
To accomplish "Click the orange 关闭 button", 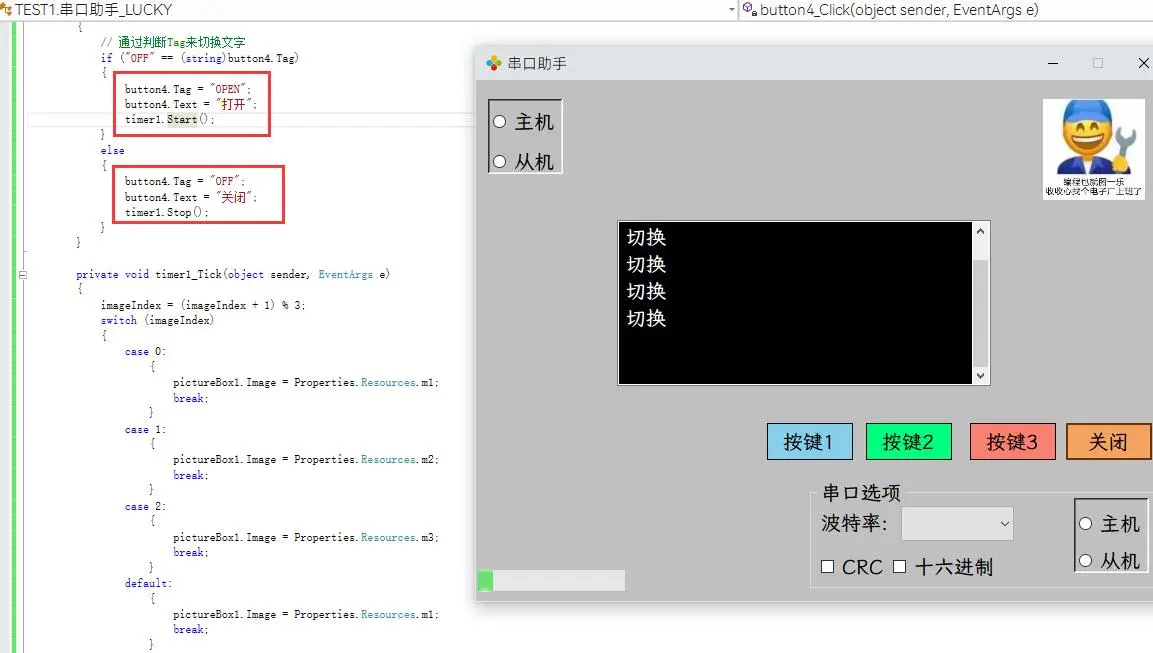I will (x=1108, y=442).
